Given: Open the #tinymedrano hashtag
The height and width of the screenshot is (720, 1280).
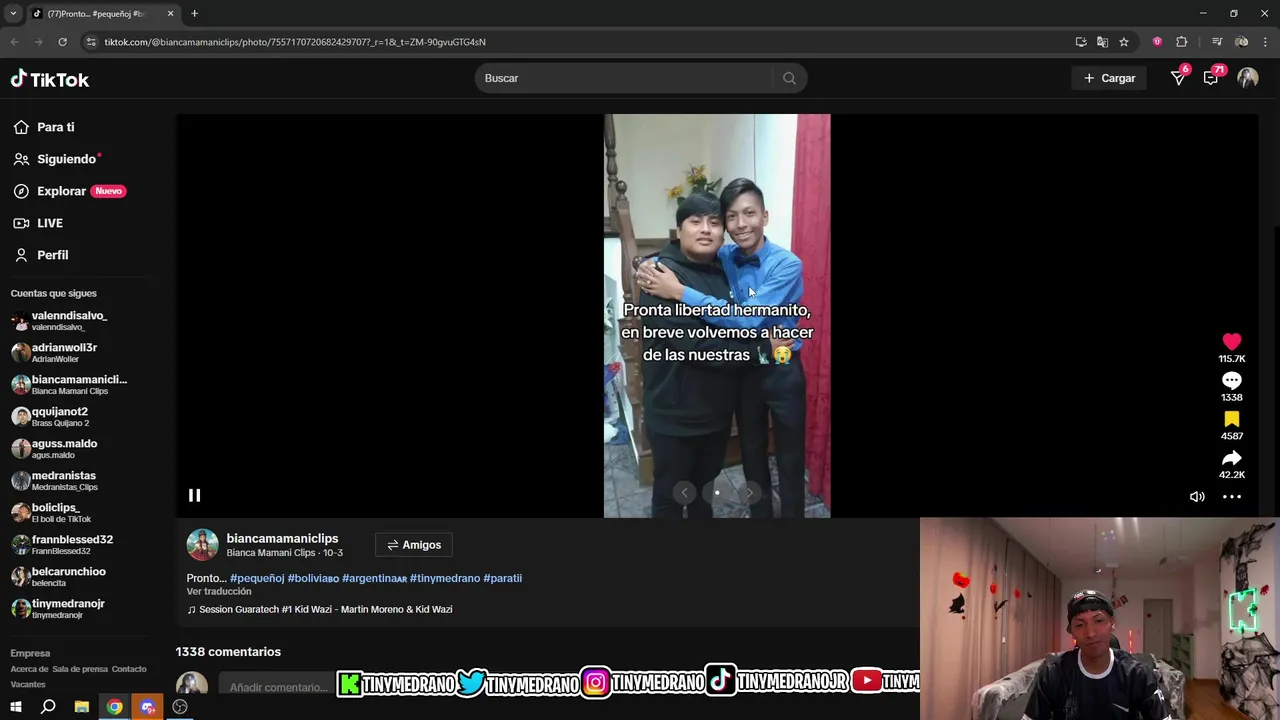Looking at the screenshot, I should tap(445, 578).
